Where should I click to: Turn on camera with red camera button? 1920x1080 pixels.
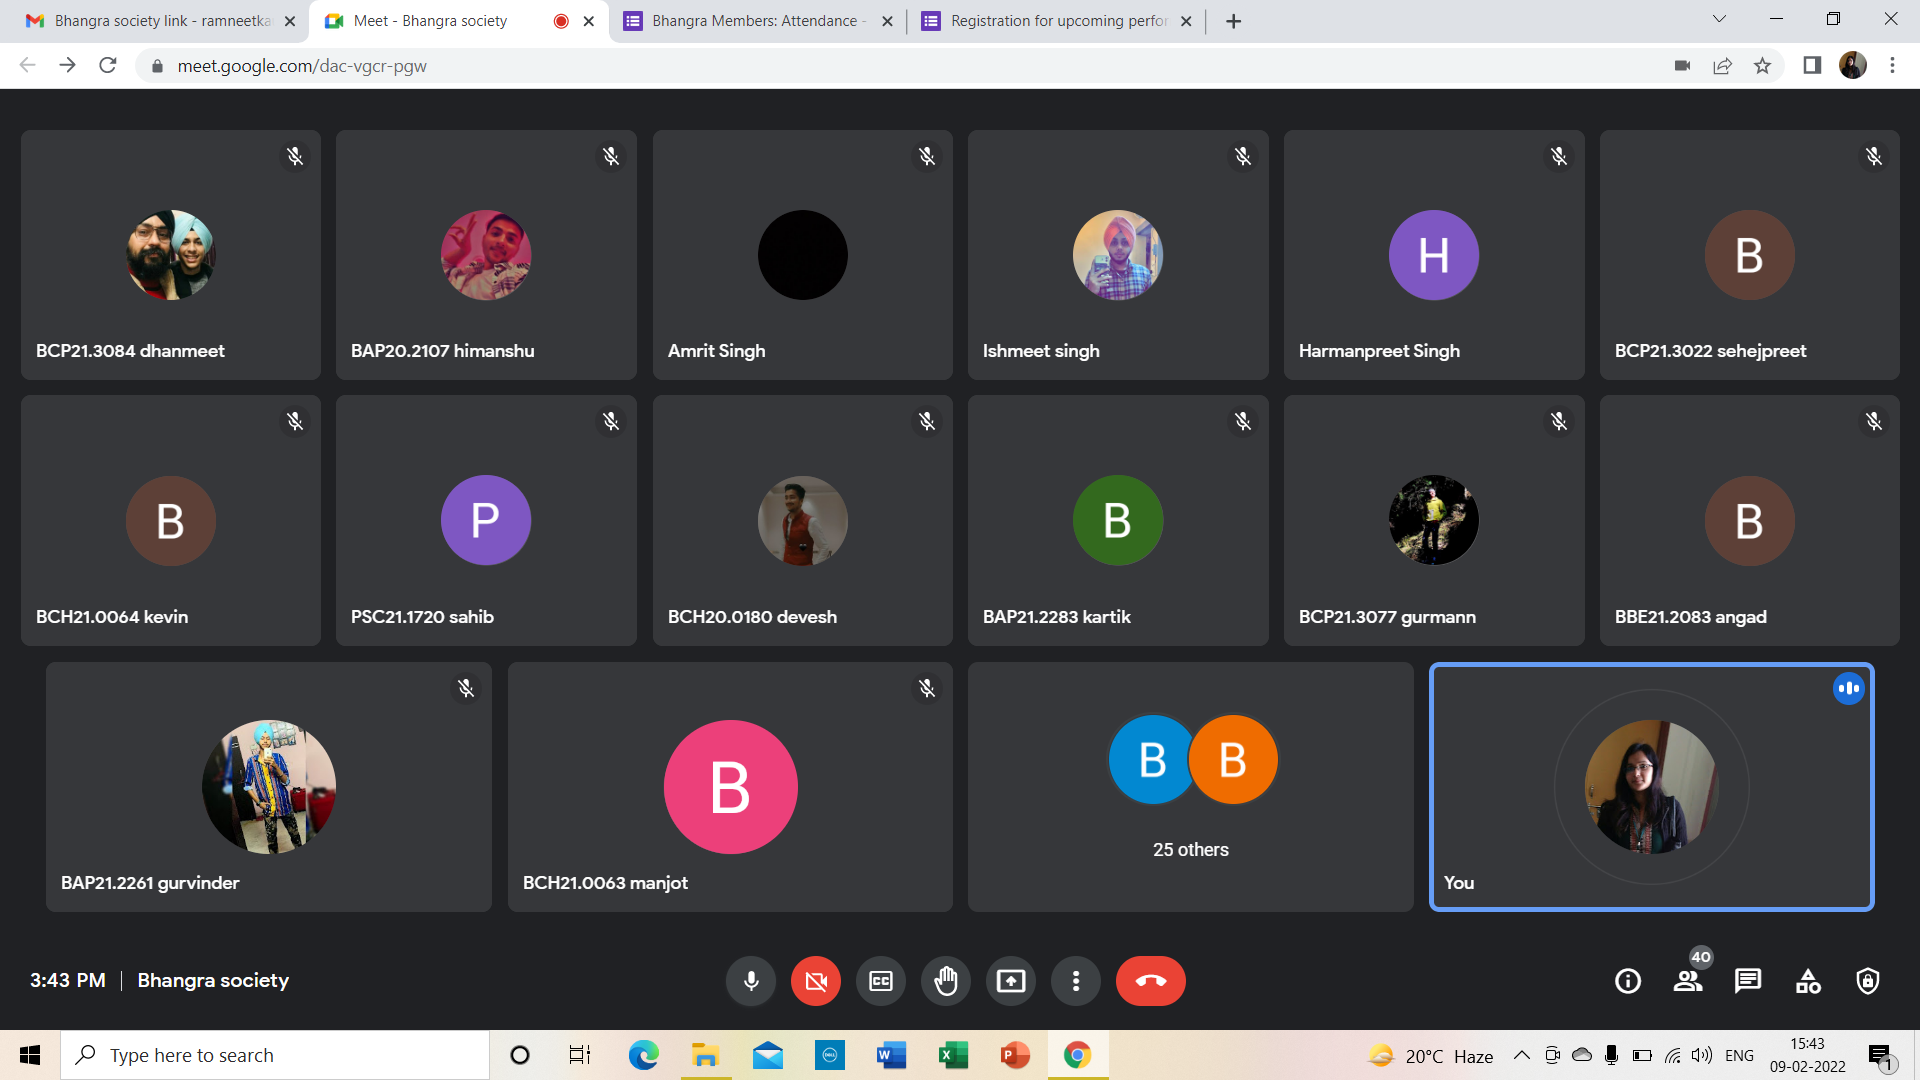pos(816,981)
